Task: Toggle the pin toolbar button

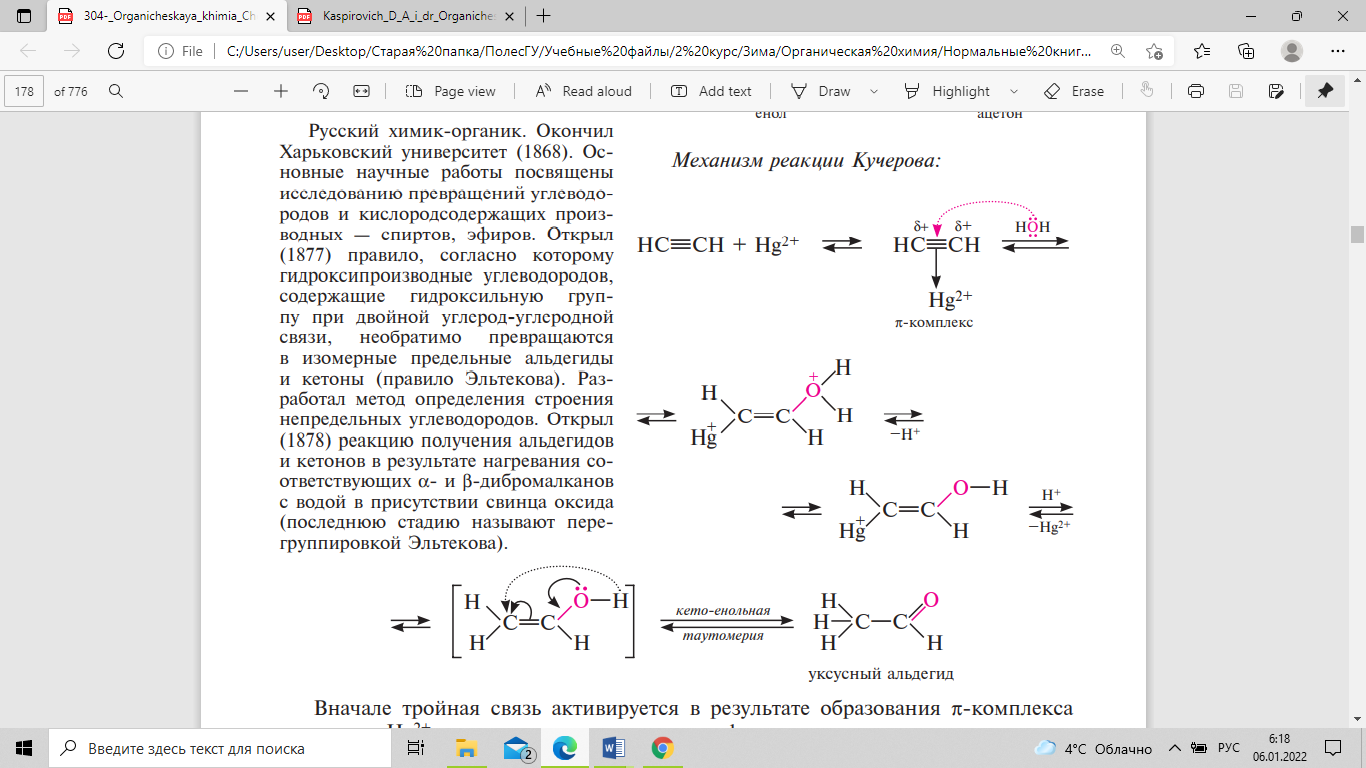Action: tap(1325, 91)
